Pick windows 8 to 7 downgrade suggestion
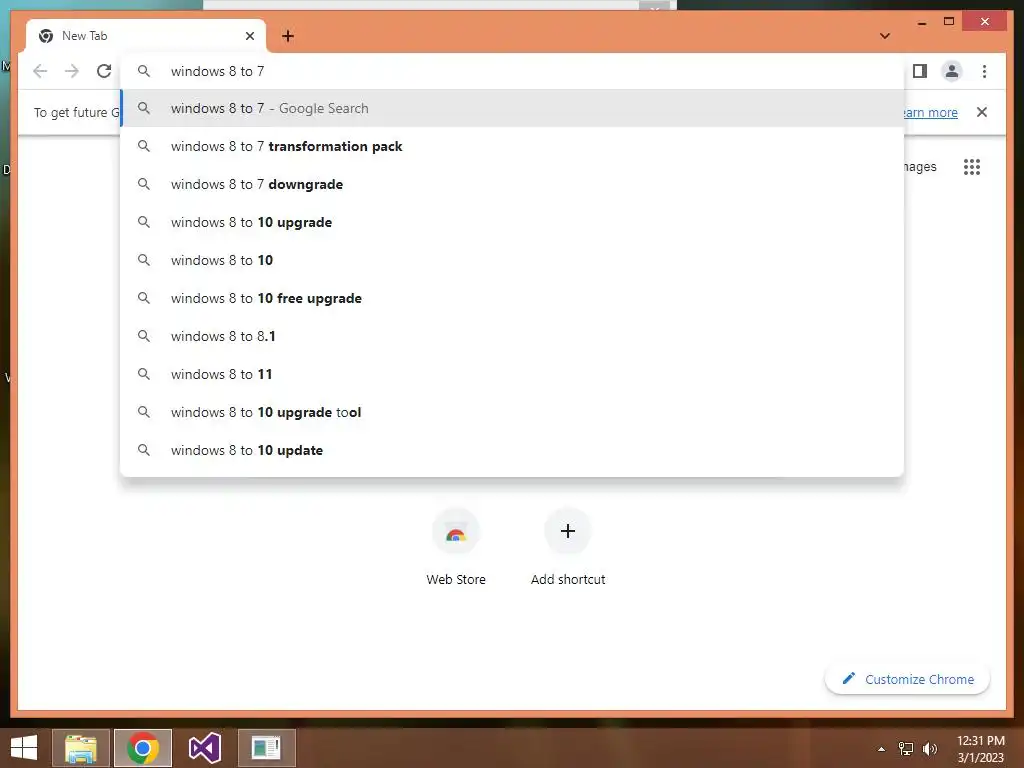This screenshot has height=768, width=1024. point(513,184)
